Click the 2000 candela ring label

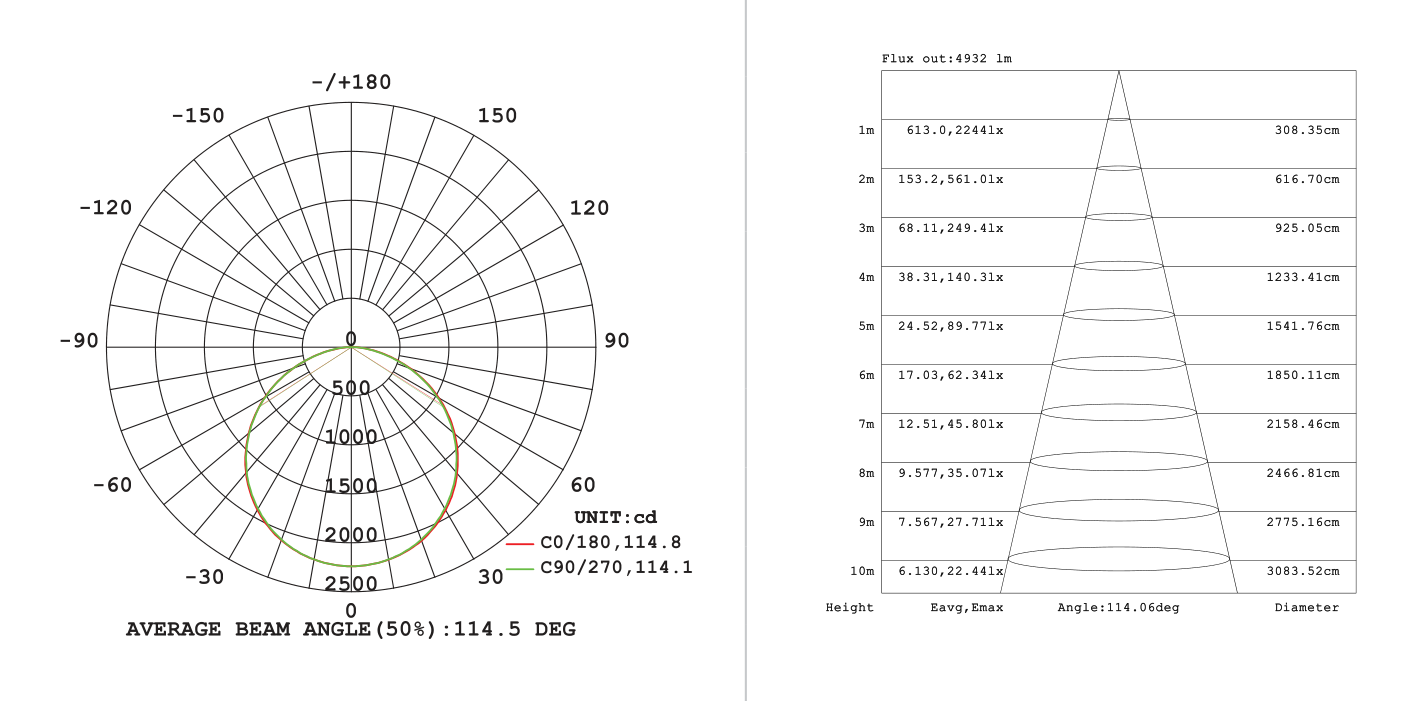pos(351,535)
